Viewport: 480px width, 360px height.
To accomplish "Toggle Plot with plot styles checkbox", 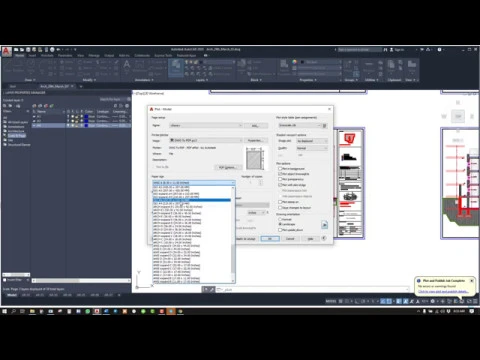I will tap(280, 185).
